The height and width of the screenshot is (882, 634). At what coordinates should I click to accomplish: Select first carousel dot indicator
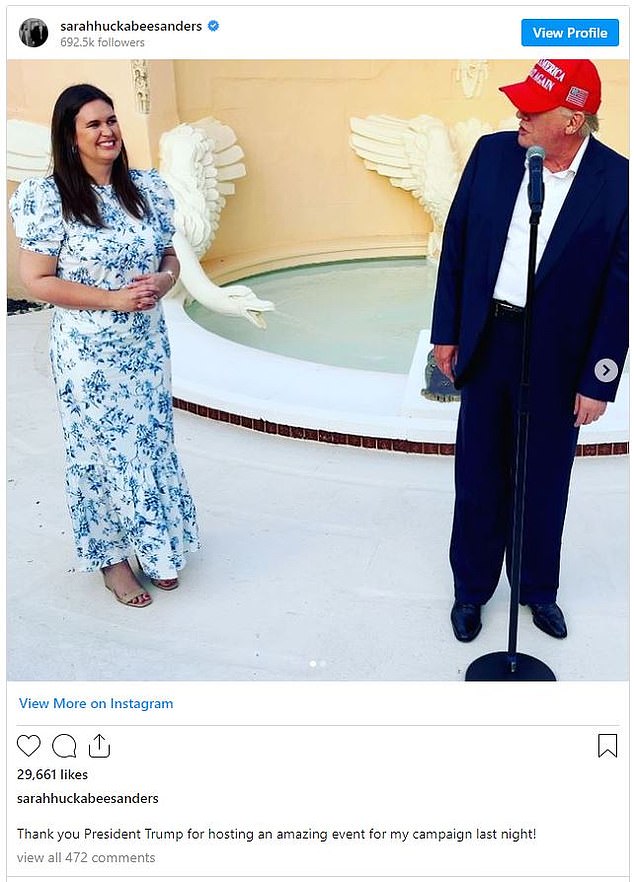click(313, 664)
